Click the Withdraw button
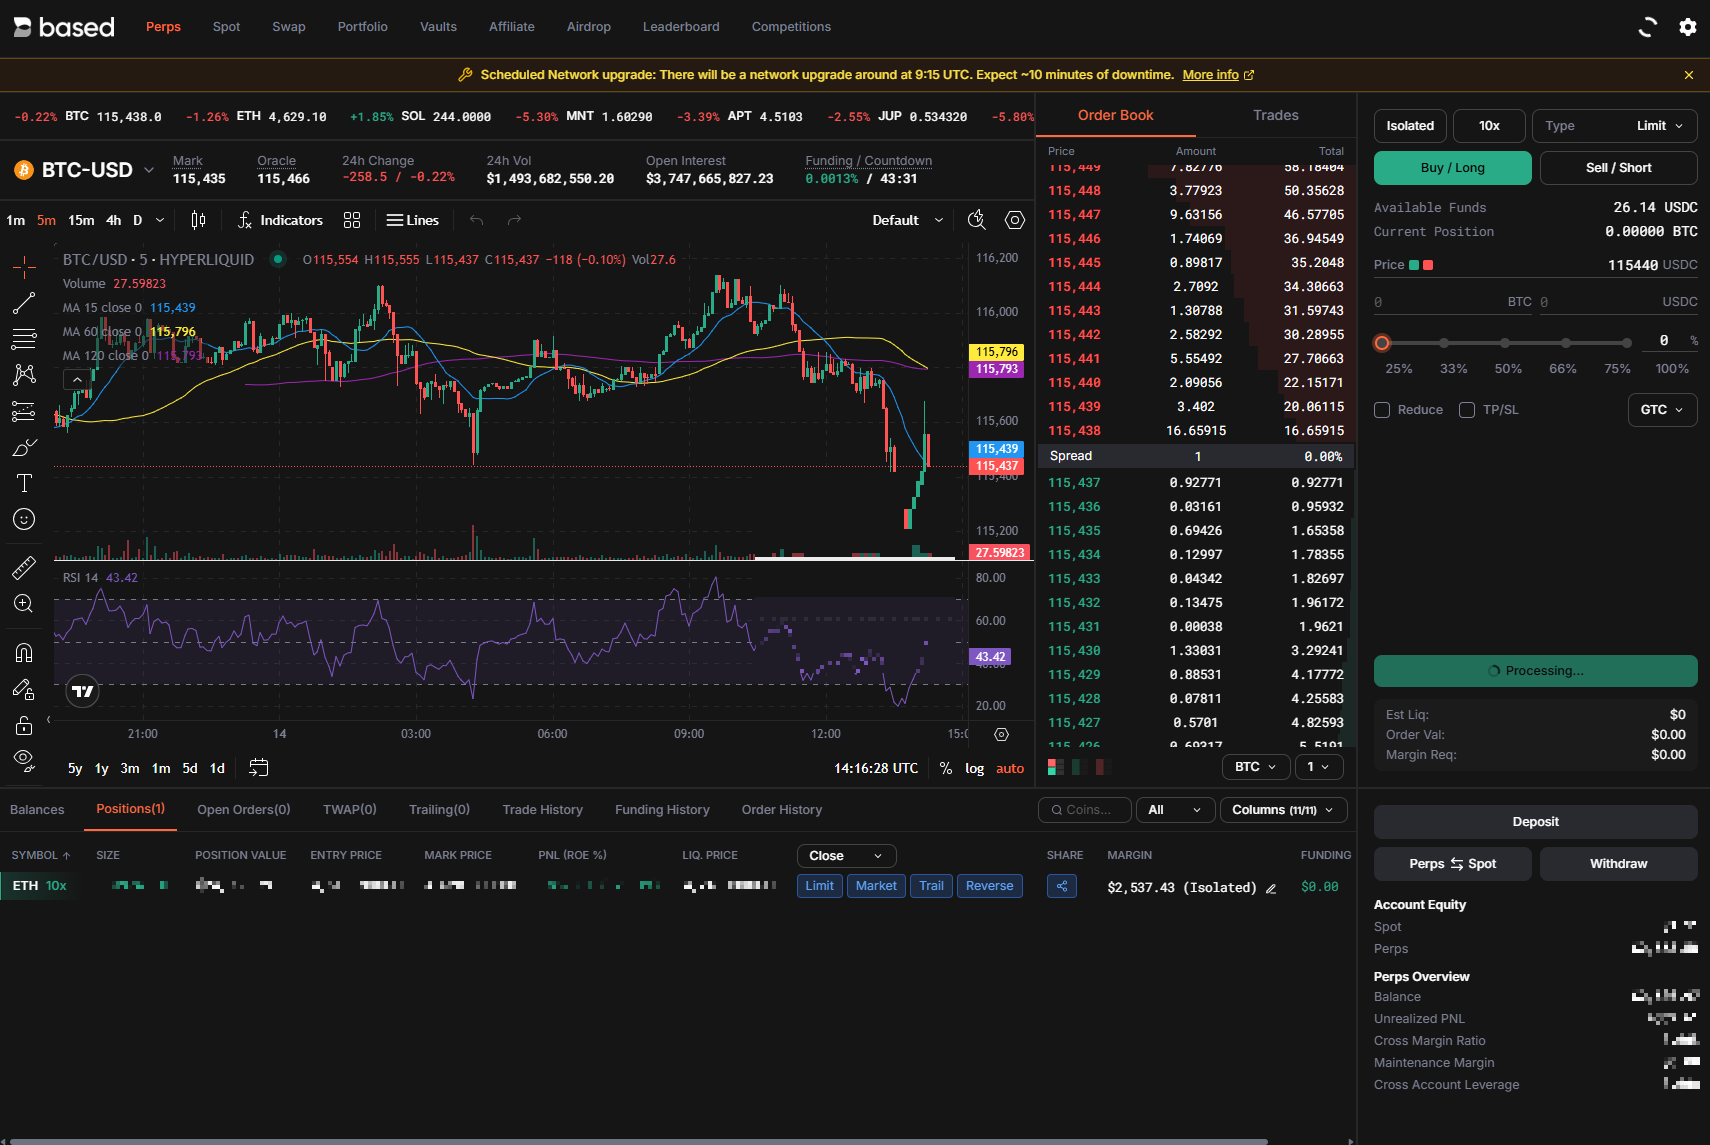 click(x=1618, y=864)
